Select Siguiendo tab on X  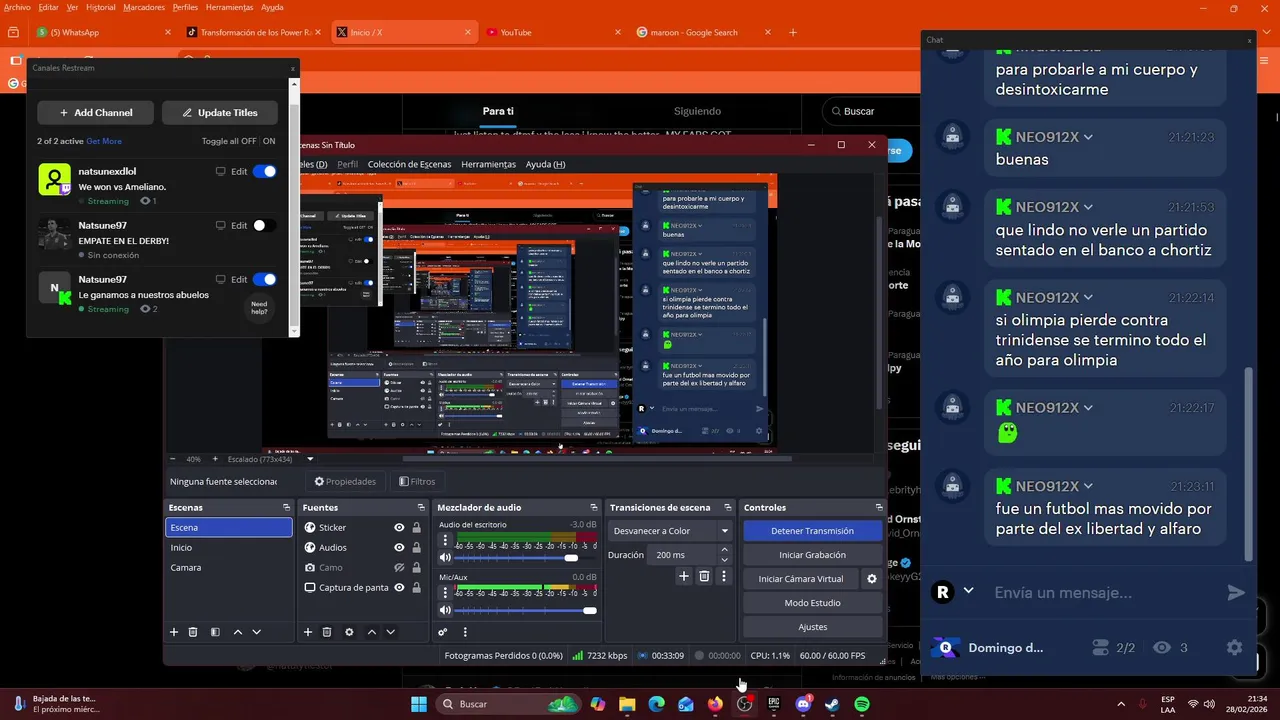tap(697, 111)
